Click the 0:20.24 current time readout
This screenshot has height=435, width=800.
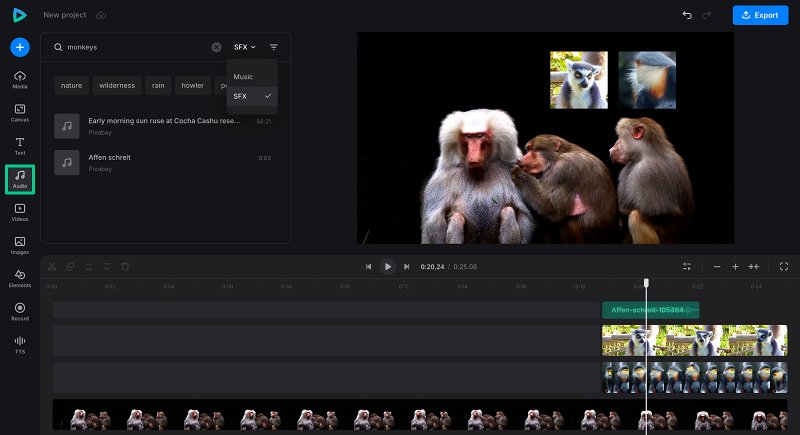tap(432, 267)
